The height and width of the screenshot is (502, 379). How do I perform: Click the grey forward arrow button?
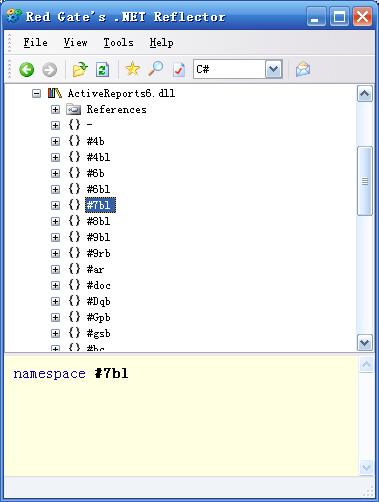(50, 70)
